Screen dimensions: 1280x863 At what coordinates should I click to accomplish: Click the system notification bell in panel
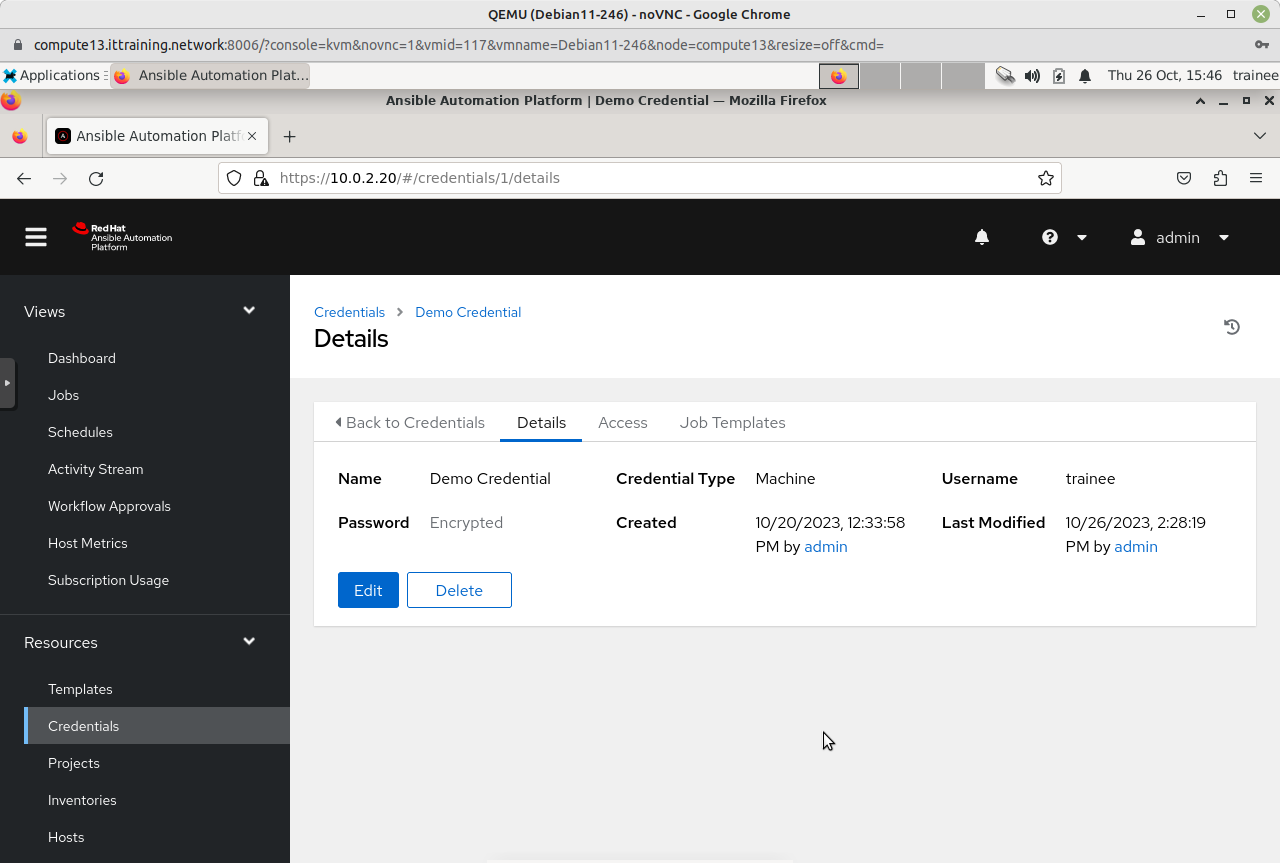point(1085,76)
